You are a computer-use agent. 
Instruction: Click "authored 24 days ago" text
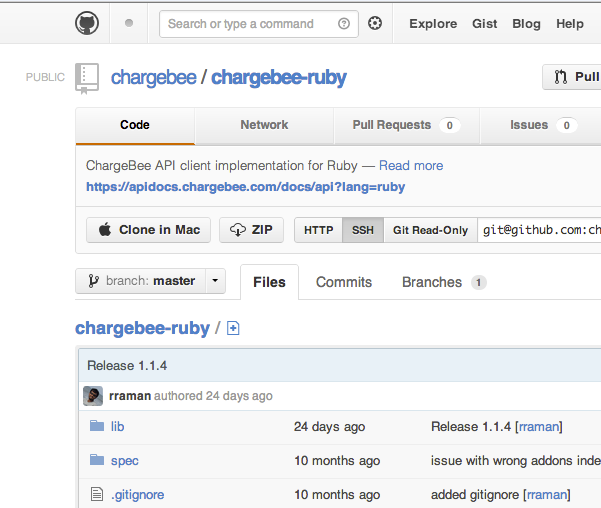[213, 396]
